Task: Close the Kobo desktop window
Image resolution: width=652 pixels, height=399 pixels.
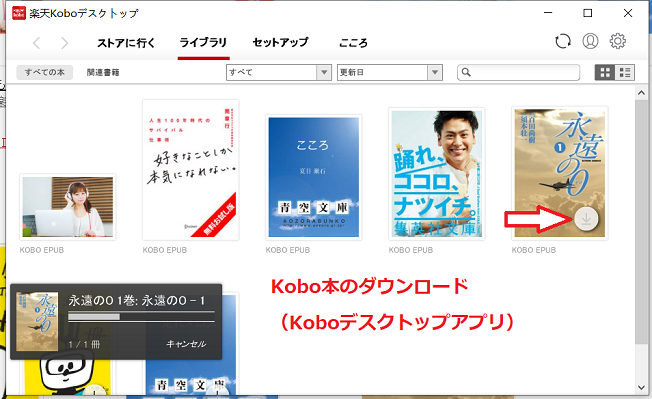Action: tap(628, 13)
